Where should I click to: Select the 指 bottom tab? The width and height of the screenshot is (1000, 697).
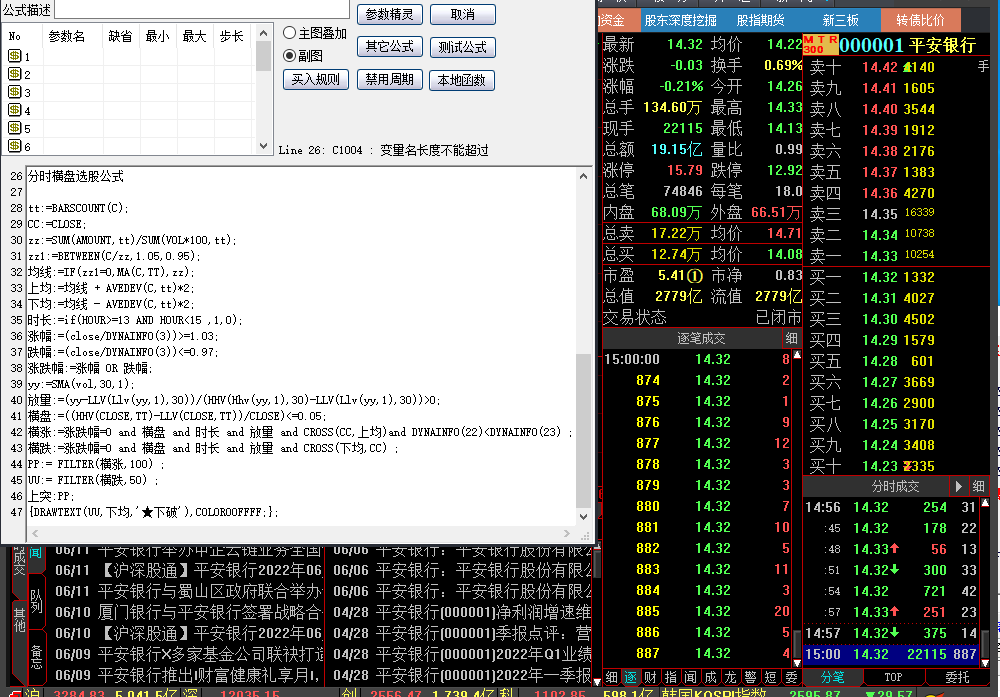click(x=671, y=677)
